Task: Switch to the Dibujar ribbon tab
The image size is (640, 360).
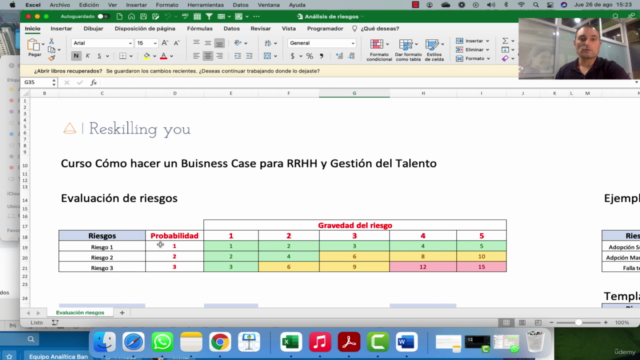Action: click(x=93, y=29)
